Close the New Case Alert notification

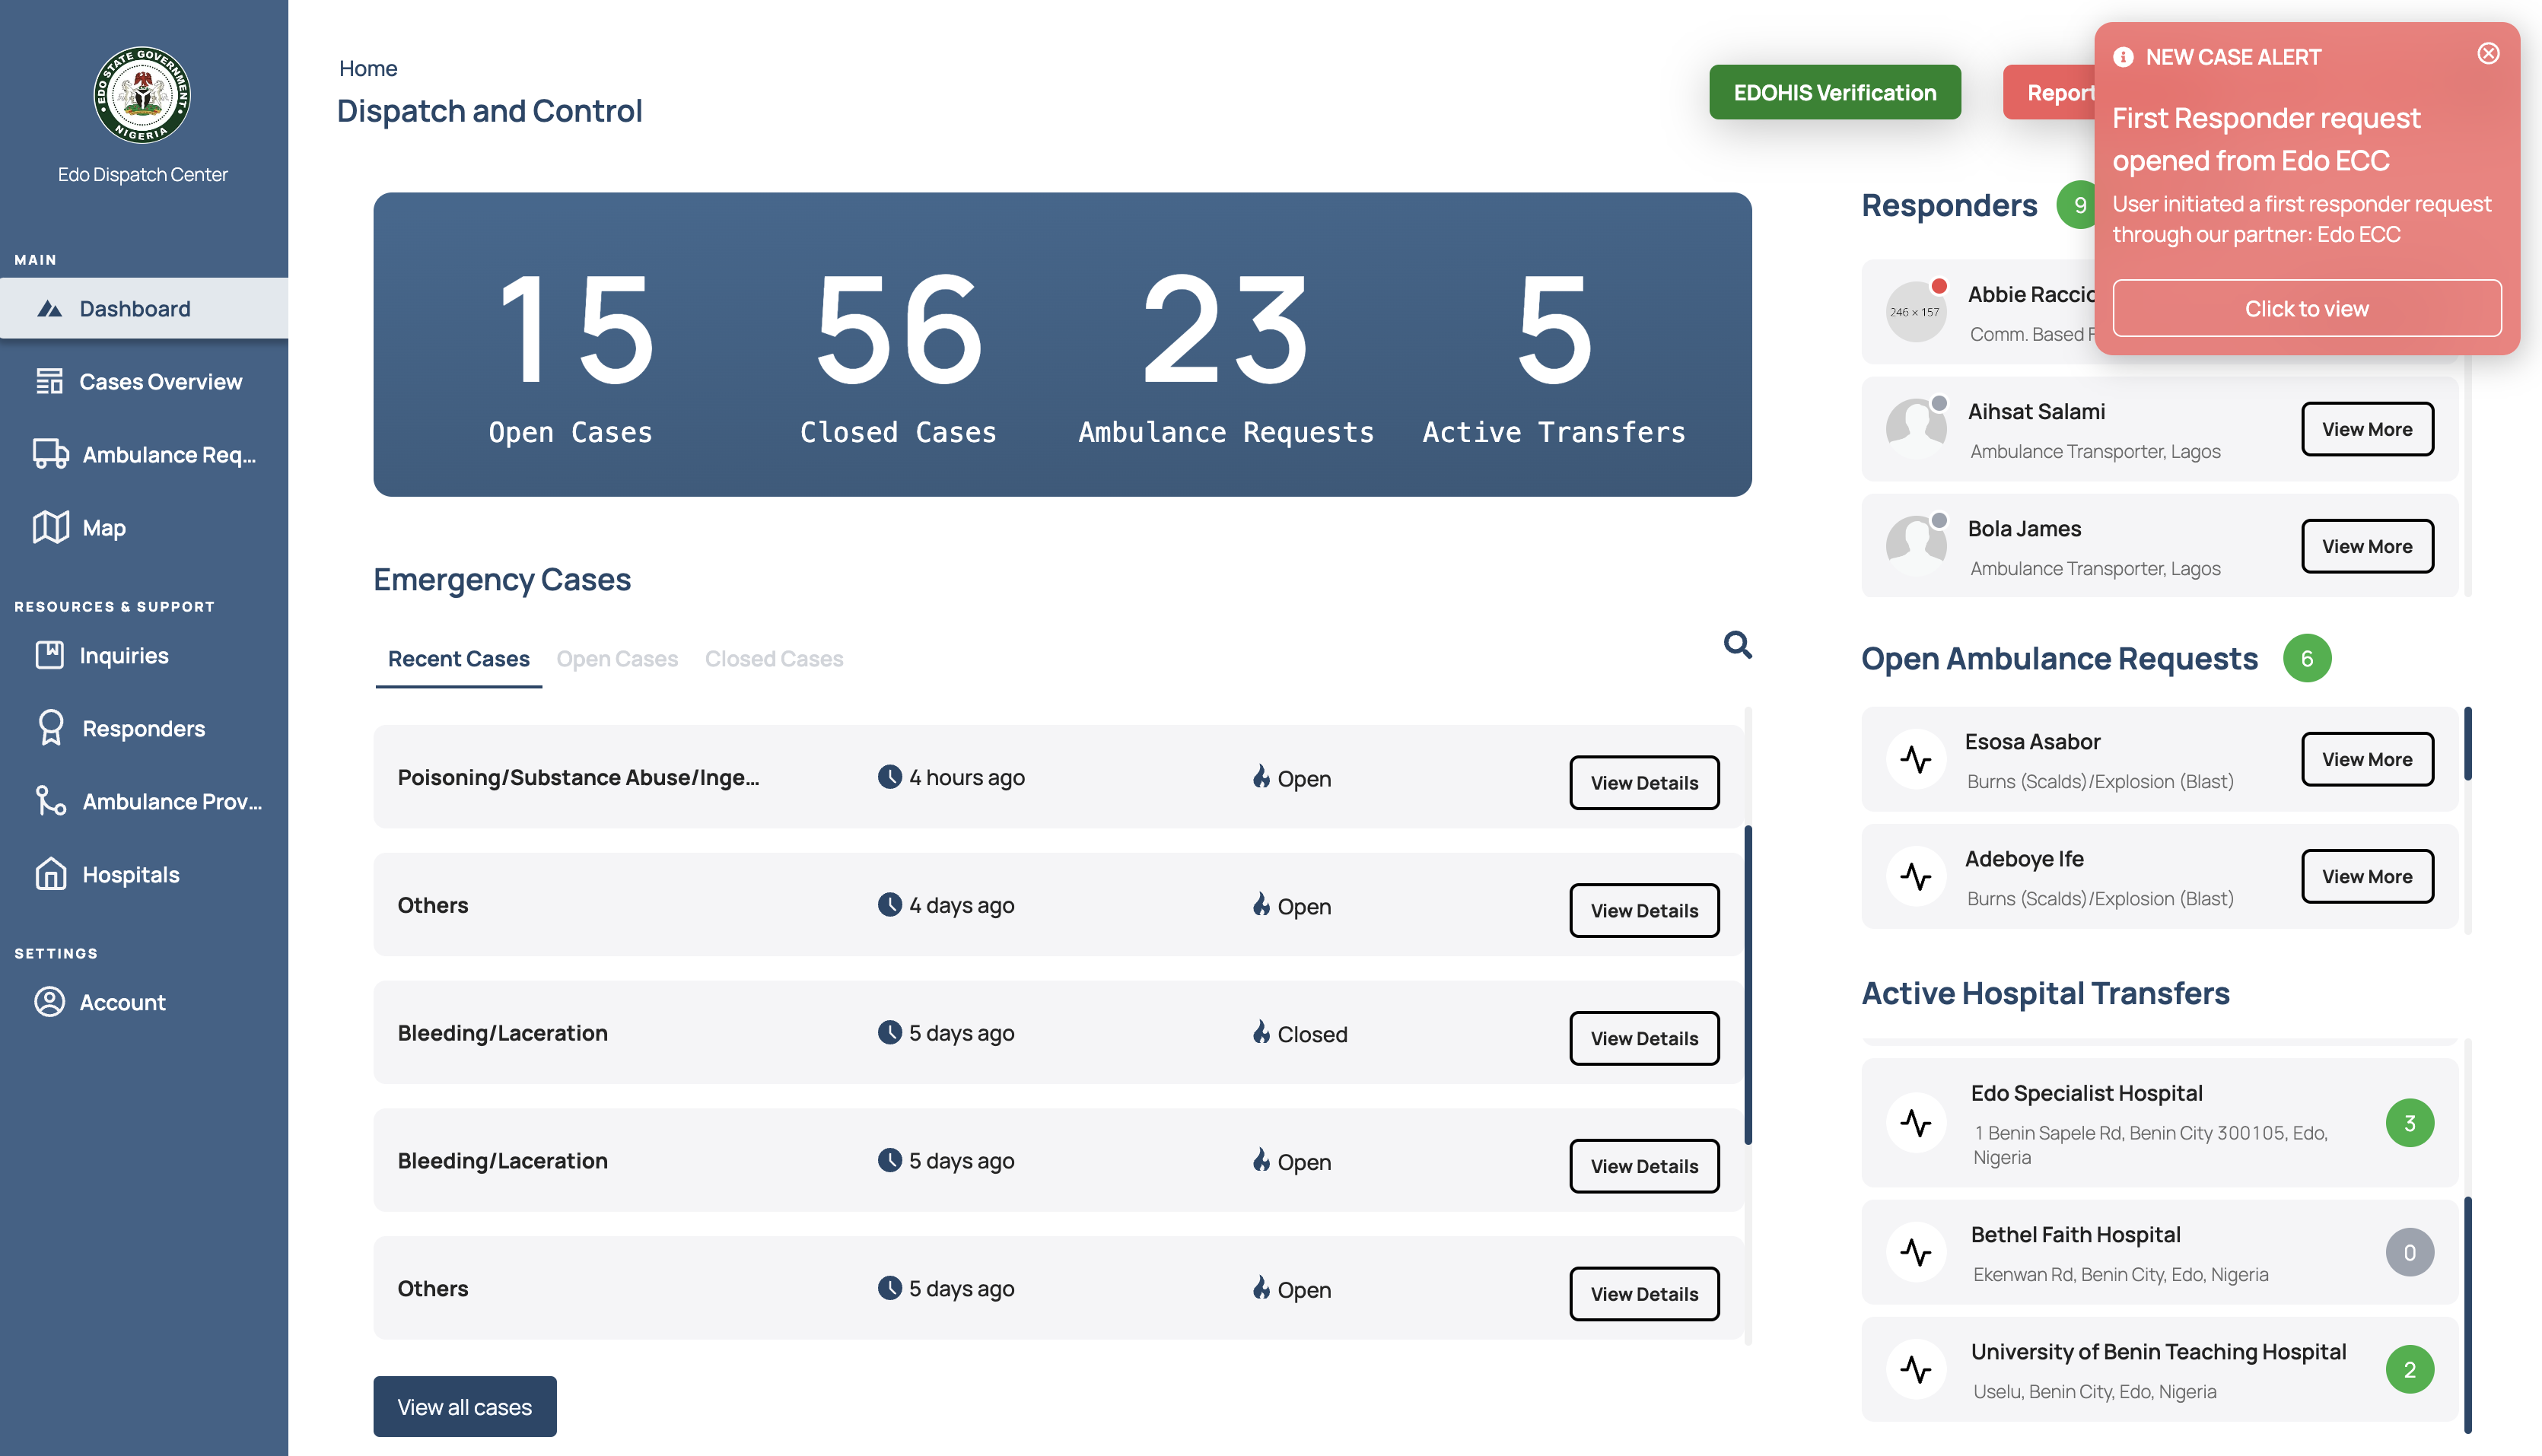pyautogui.click(x=2488, y=54)
